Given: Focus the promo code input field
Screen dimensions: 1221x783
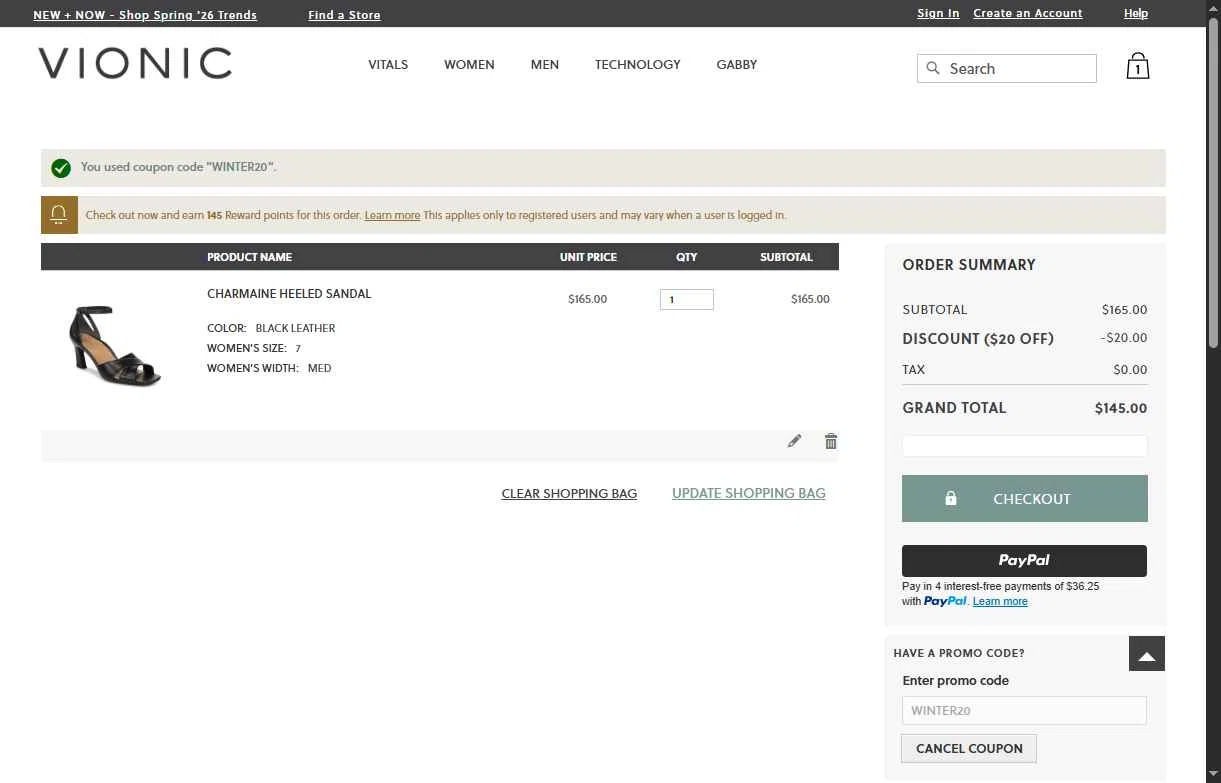Looking at the screenshot, I should 1024,711.
